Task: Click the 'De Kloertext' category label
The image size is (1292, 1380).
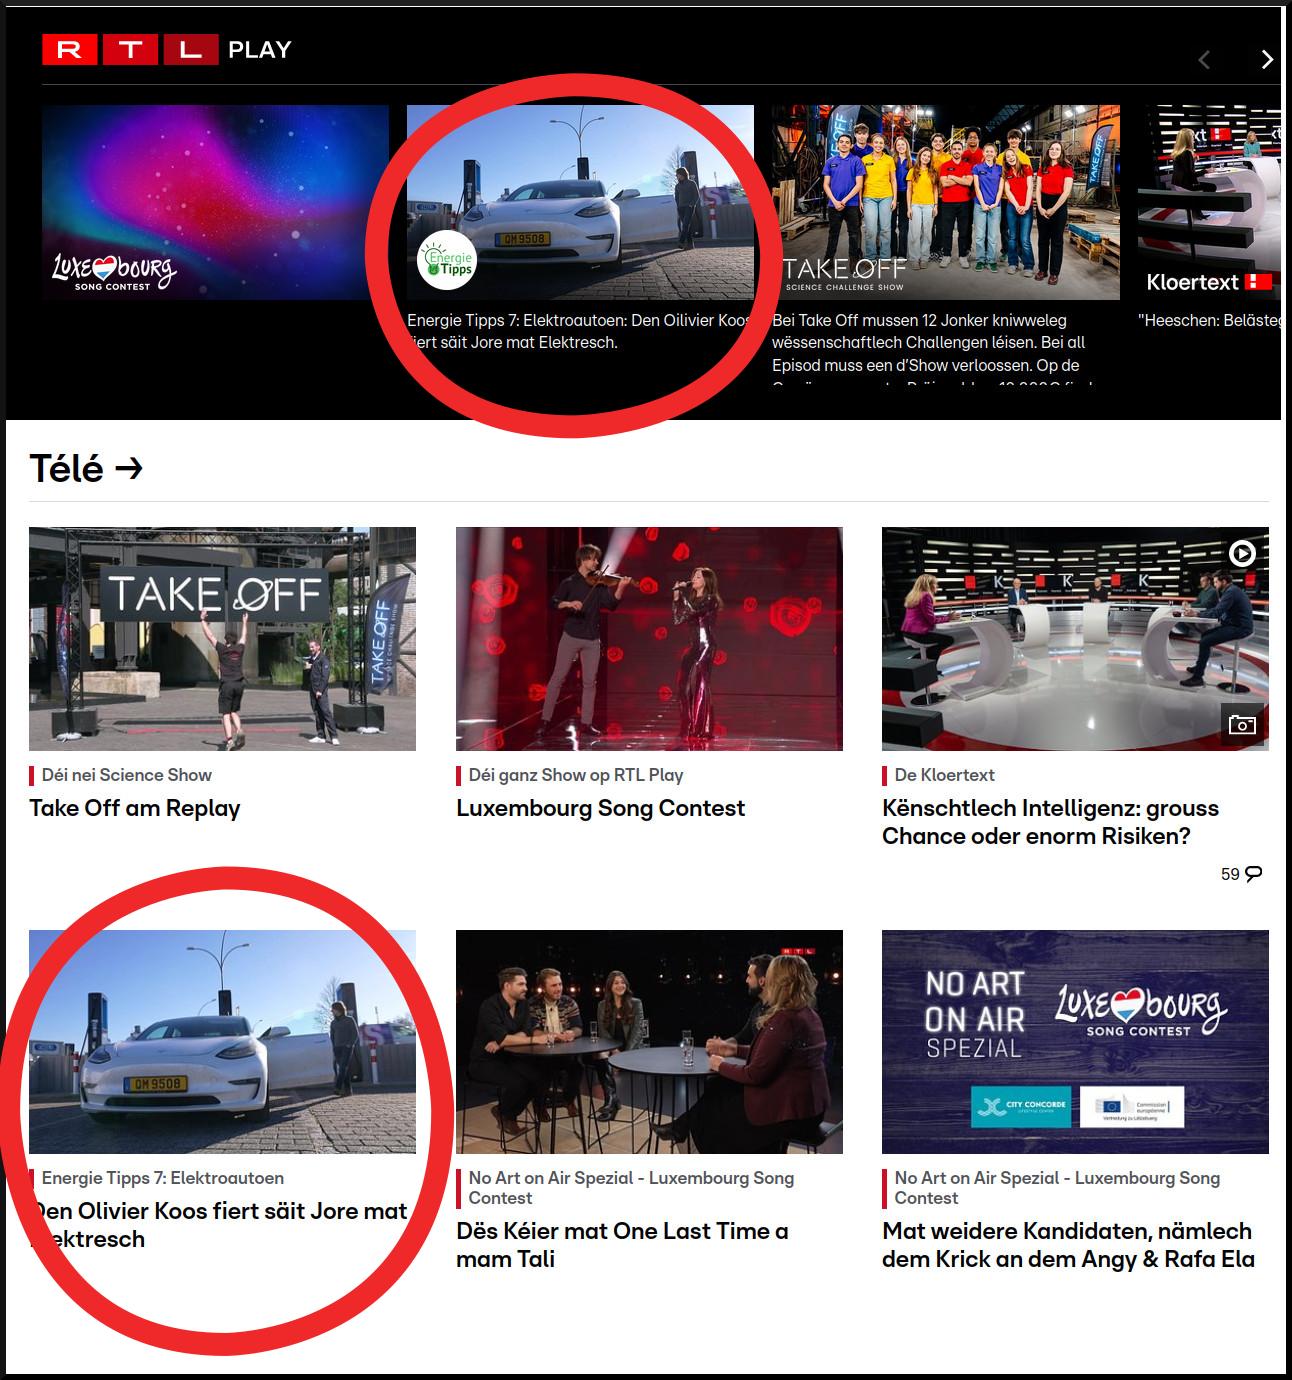Action: coord(945,775)
